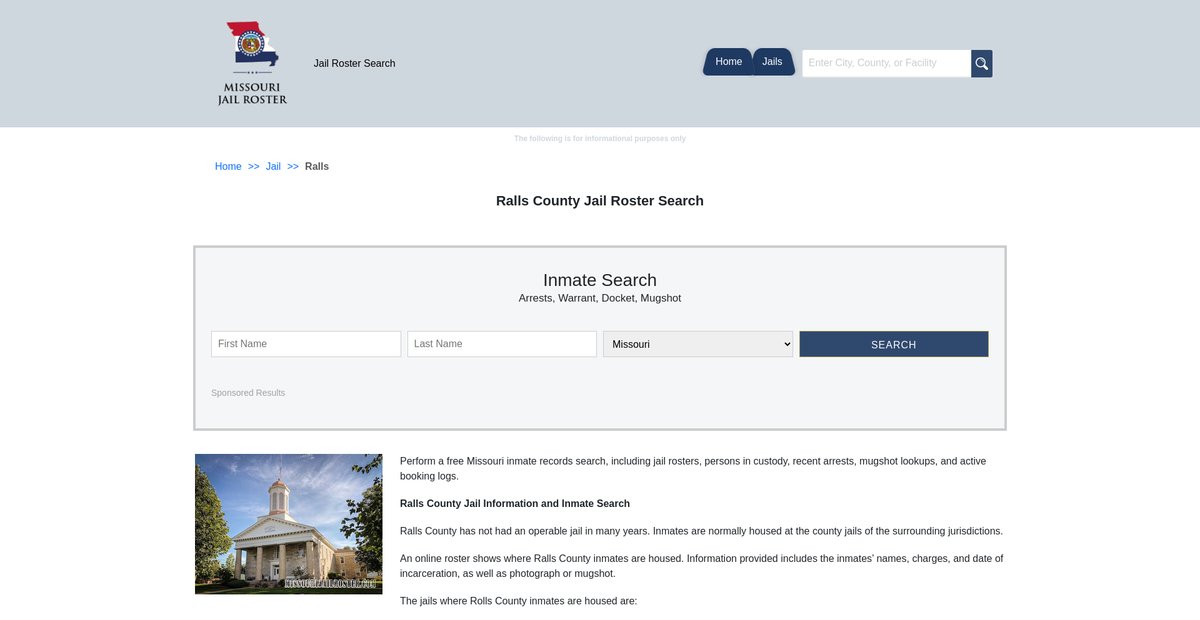Open the Home tab in header
This screenshot has height=620, width=1200.
728,62
